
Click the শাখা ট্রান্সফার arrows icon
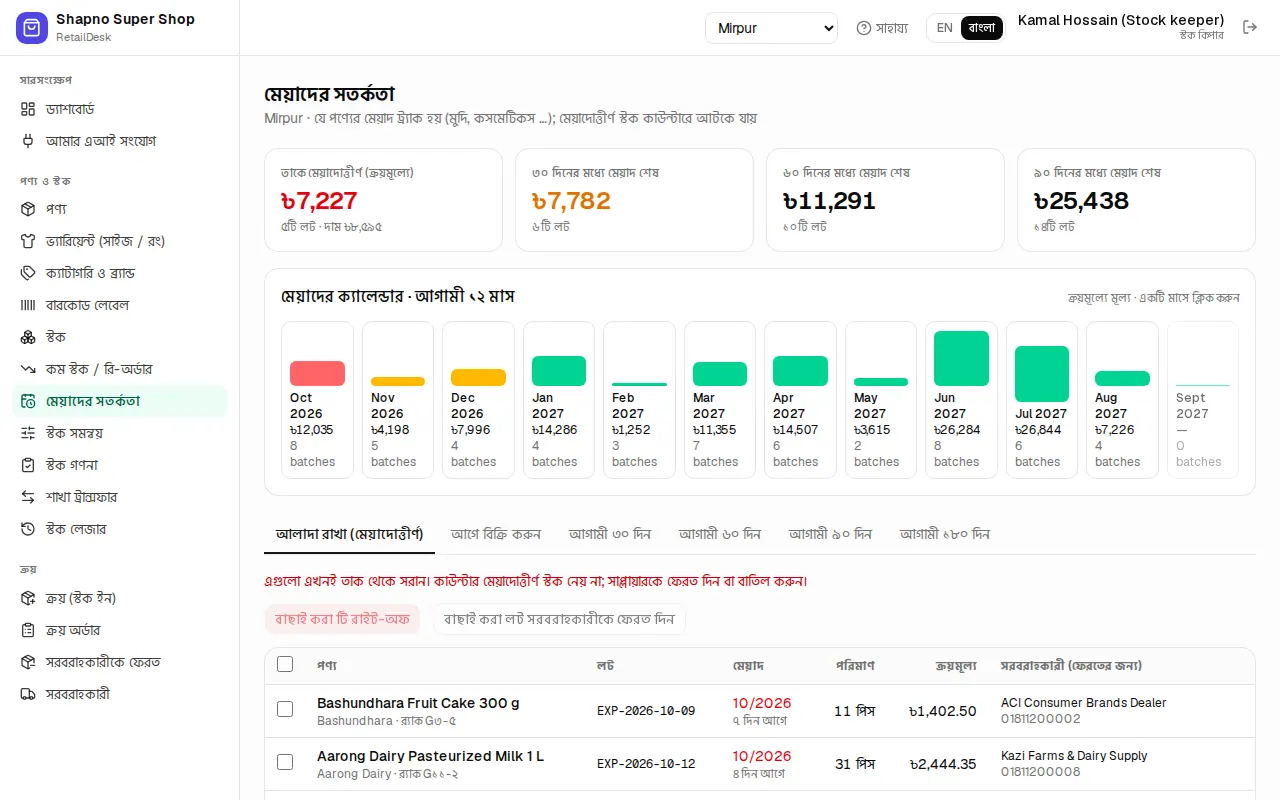[28, 497]
